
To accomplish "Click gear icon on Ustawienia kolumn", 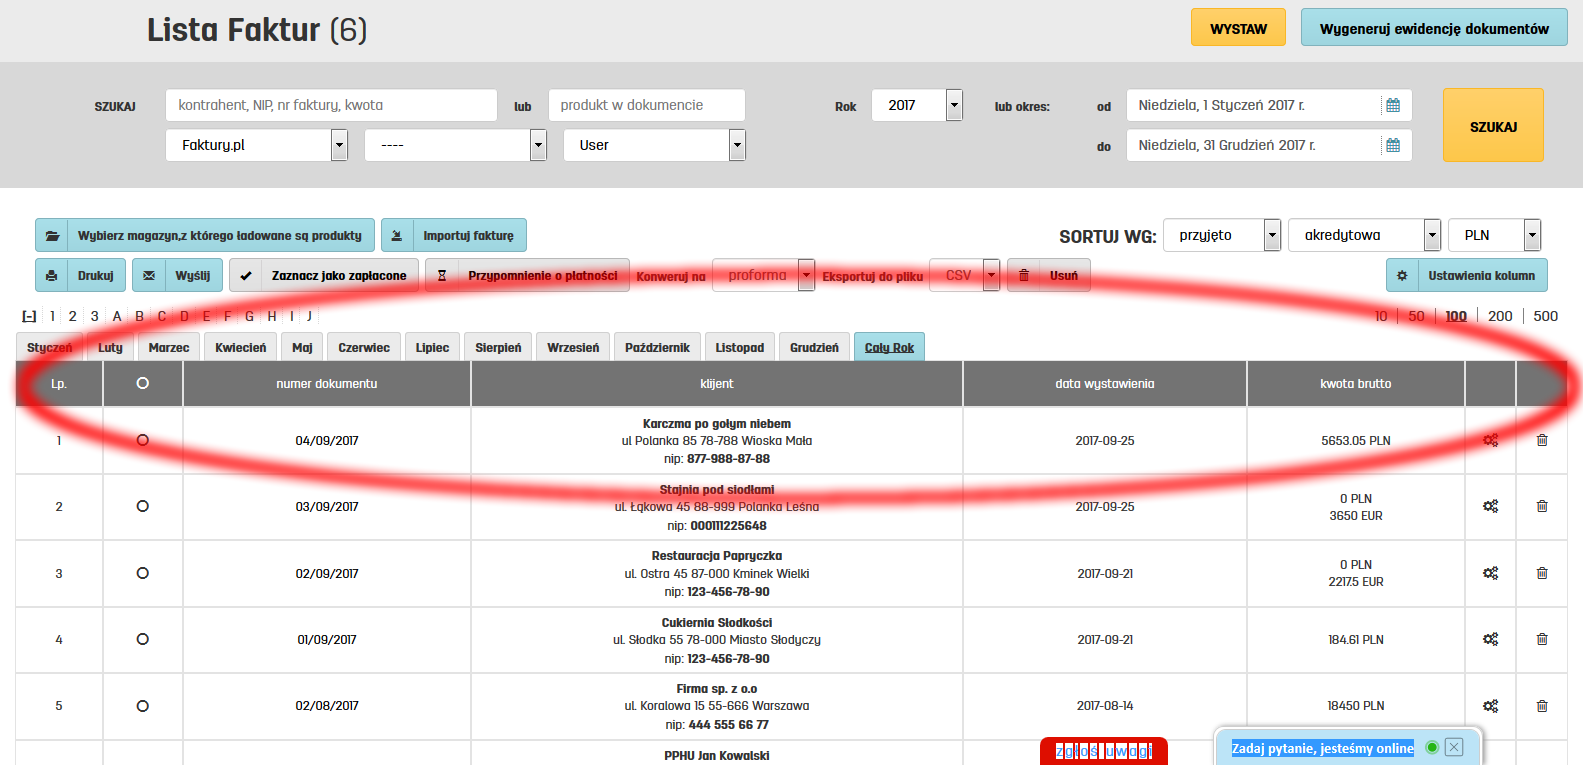I will click(1402, 275).
